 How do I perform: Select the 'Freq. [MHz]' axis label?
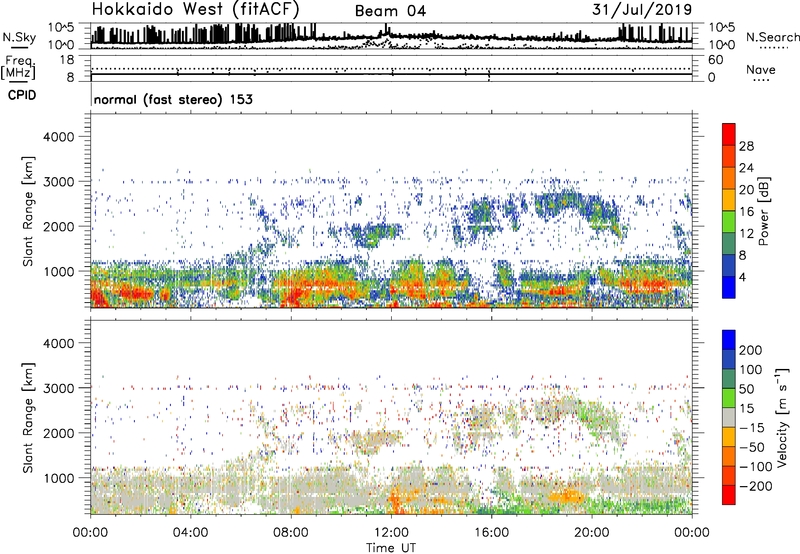click(18, 68)
